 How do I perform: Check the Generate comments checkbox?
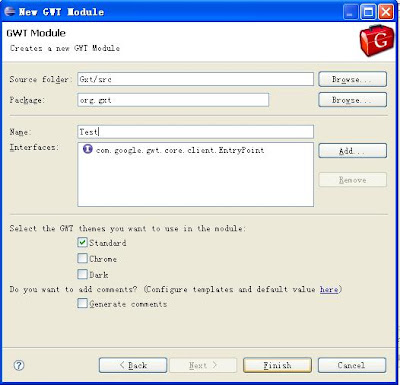click(x=82, y=303)
